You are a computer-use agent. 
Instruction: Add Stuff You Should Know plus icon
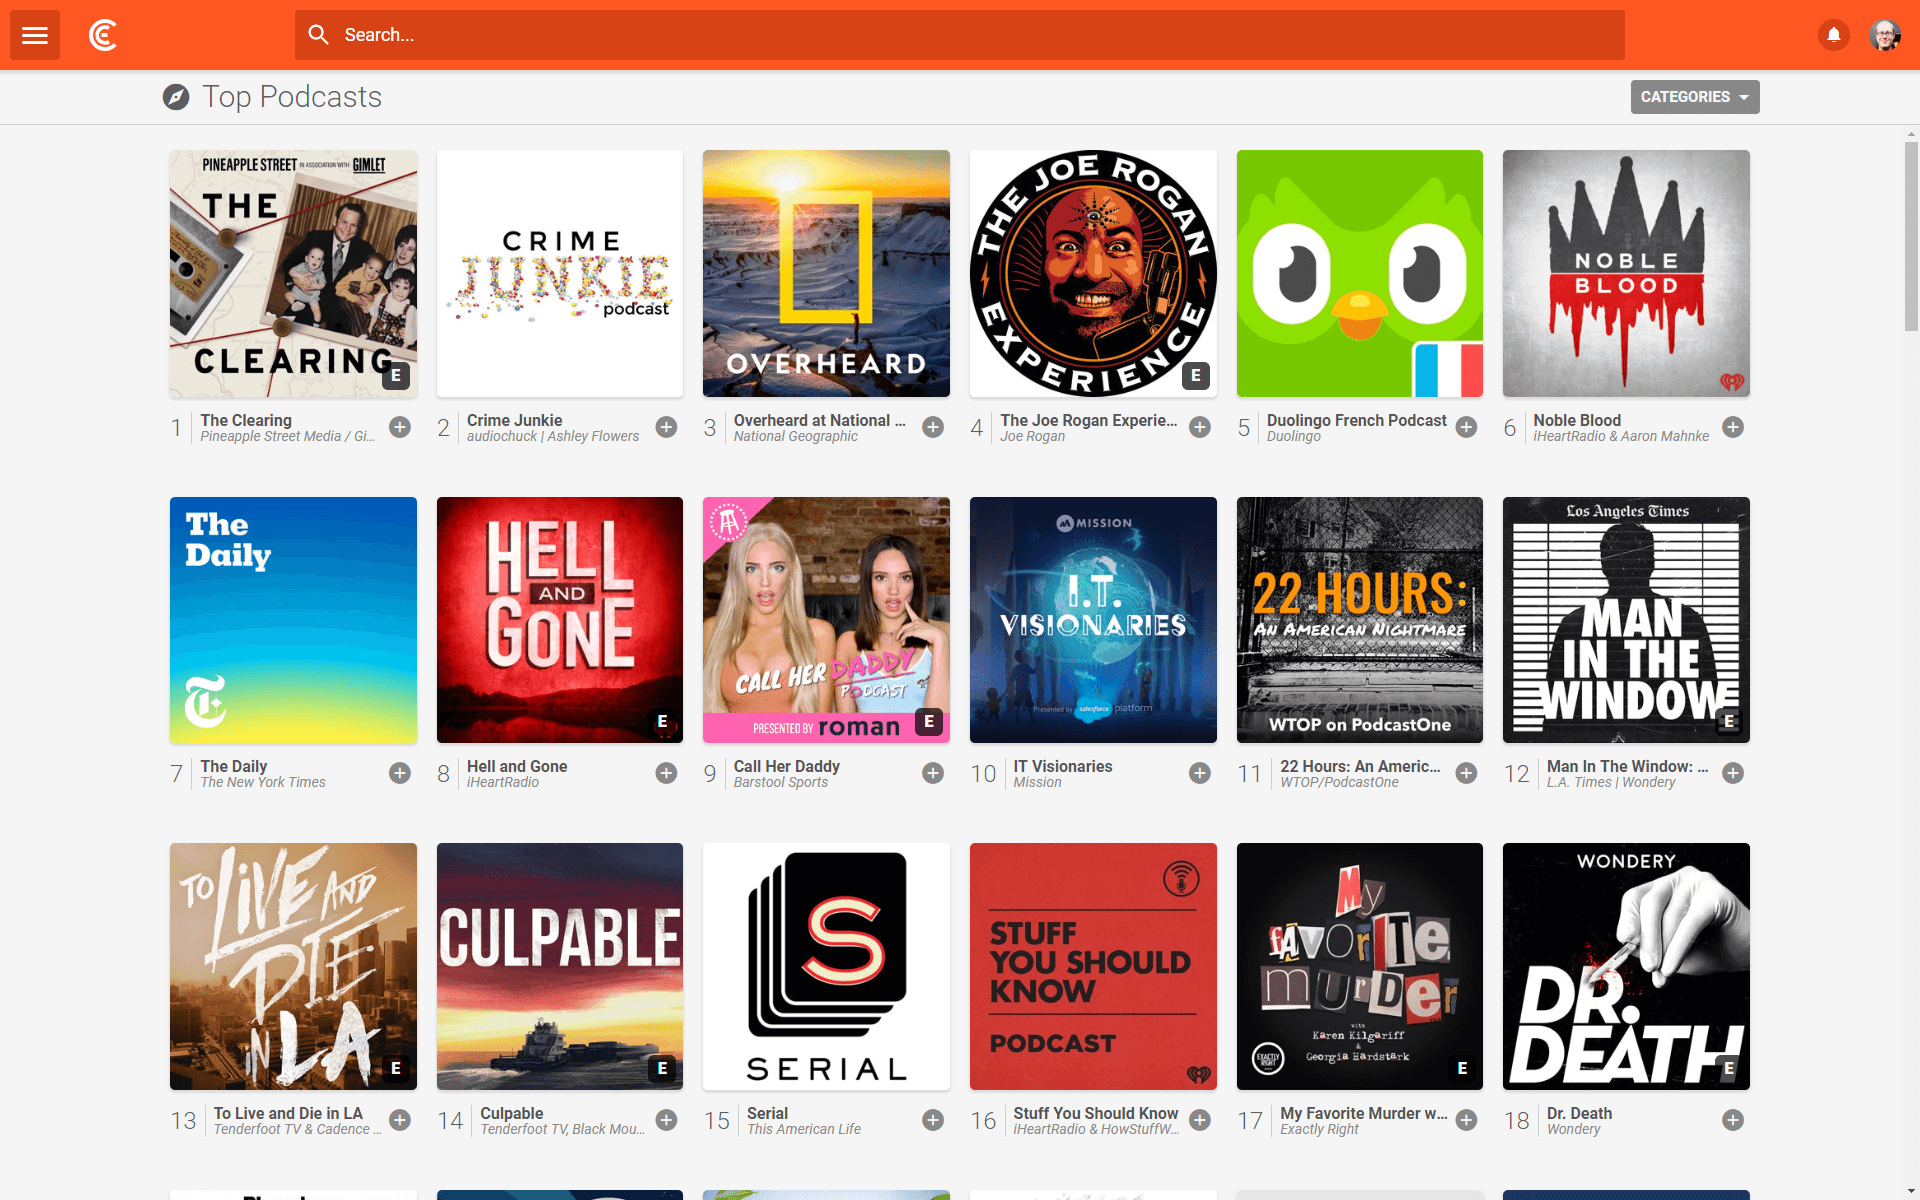[1200, 1120]
